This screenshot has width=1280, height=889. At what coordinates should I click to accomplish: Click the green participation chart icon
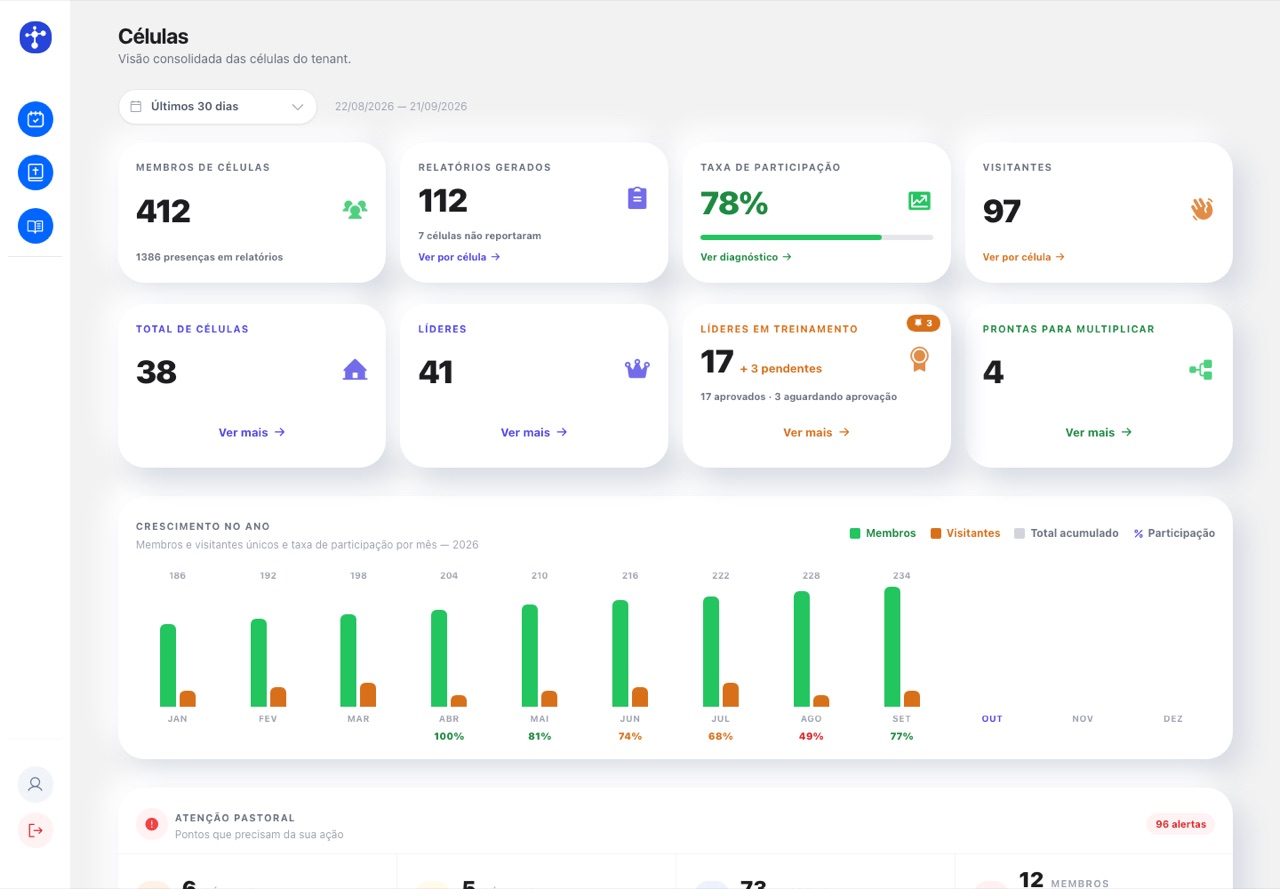[919, 201]
